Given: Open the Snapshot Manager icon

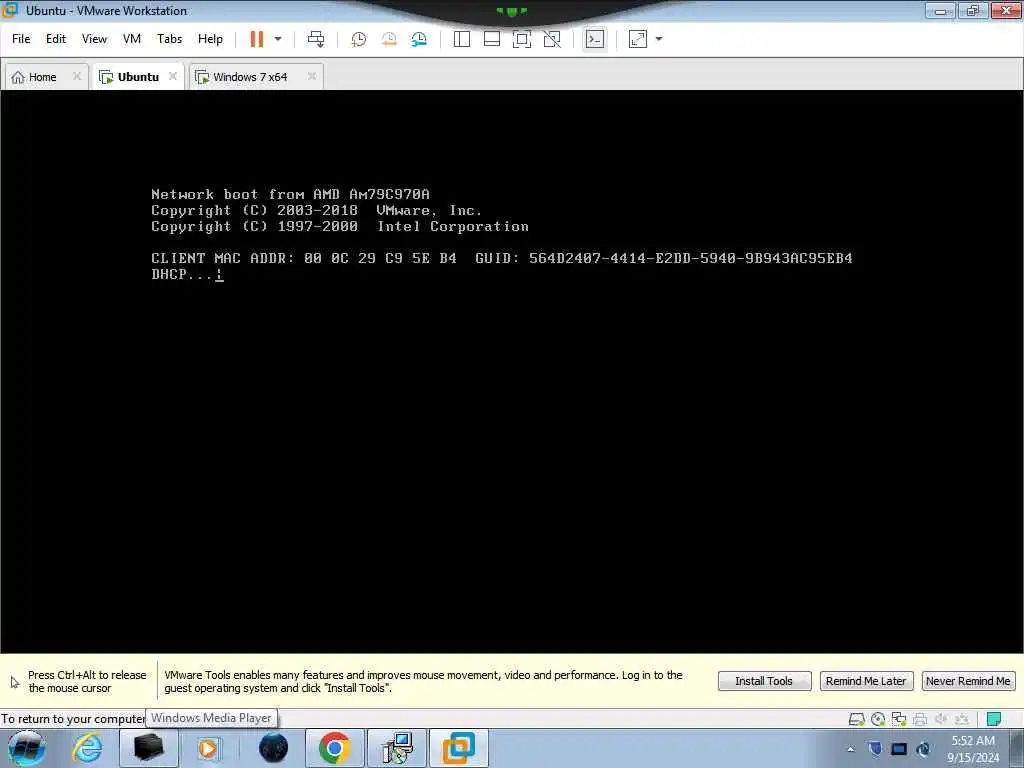Looking at the screenshot, I should coord(419,39).
